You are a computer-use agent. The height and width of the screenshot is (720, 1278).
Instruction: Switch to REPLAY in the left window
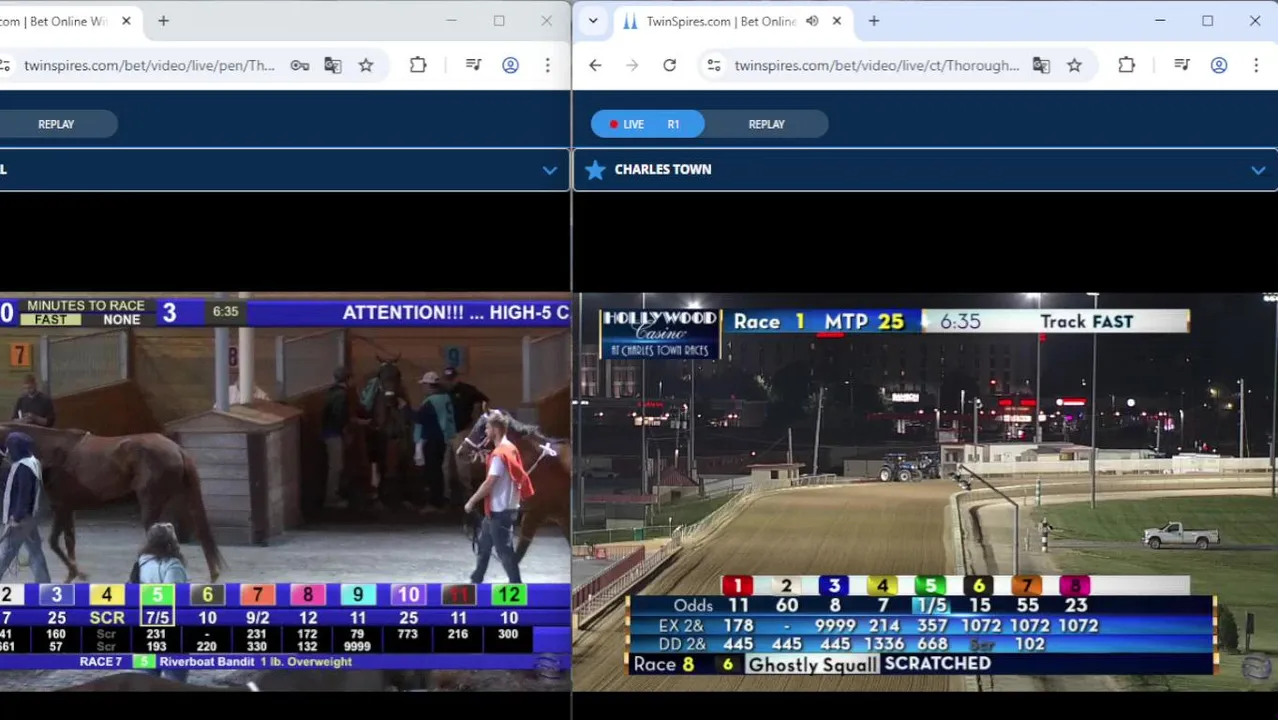point(56,124)
